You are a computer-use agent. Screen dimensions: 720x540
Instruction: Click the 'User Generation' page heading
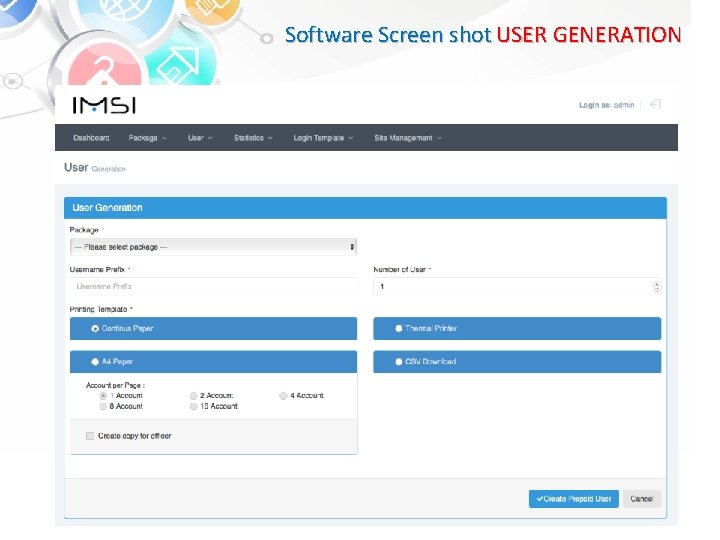tap(95, 168)
